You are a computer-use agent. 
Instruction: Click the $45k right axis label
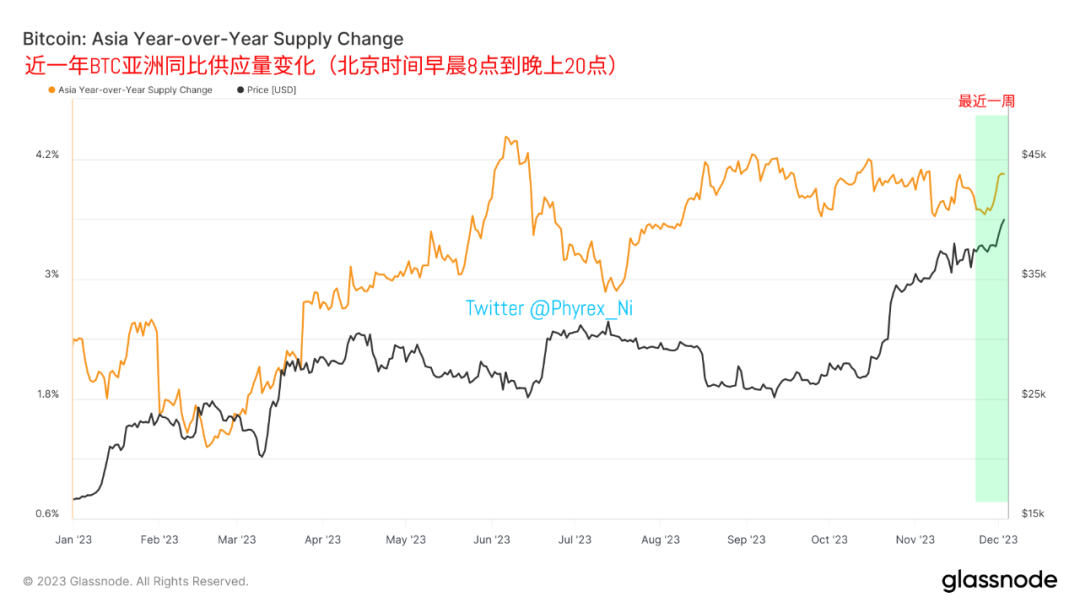tap(1034, 155)
